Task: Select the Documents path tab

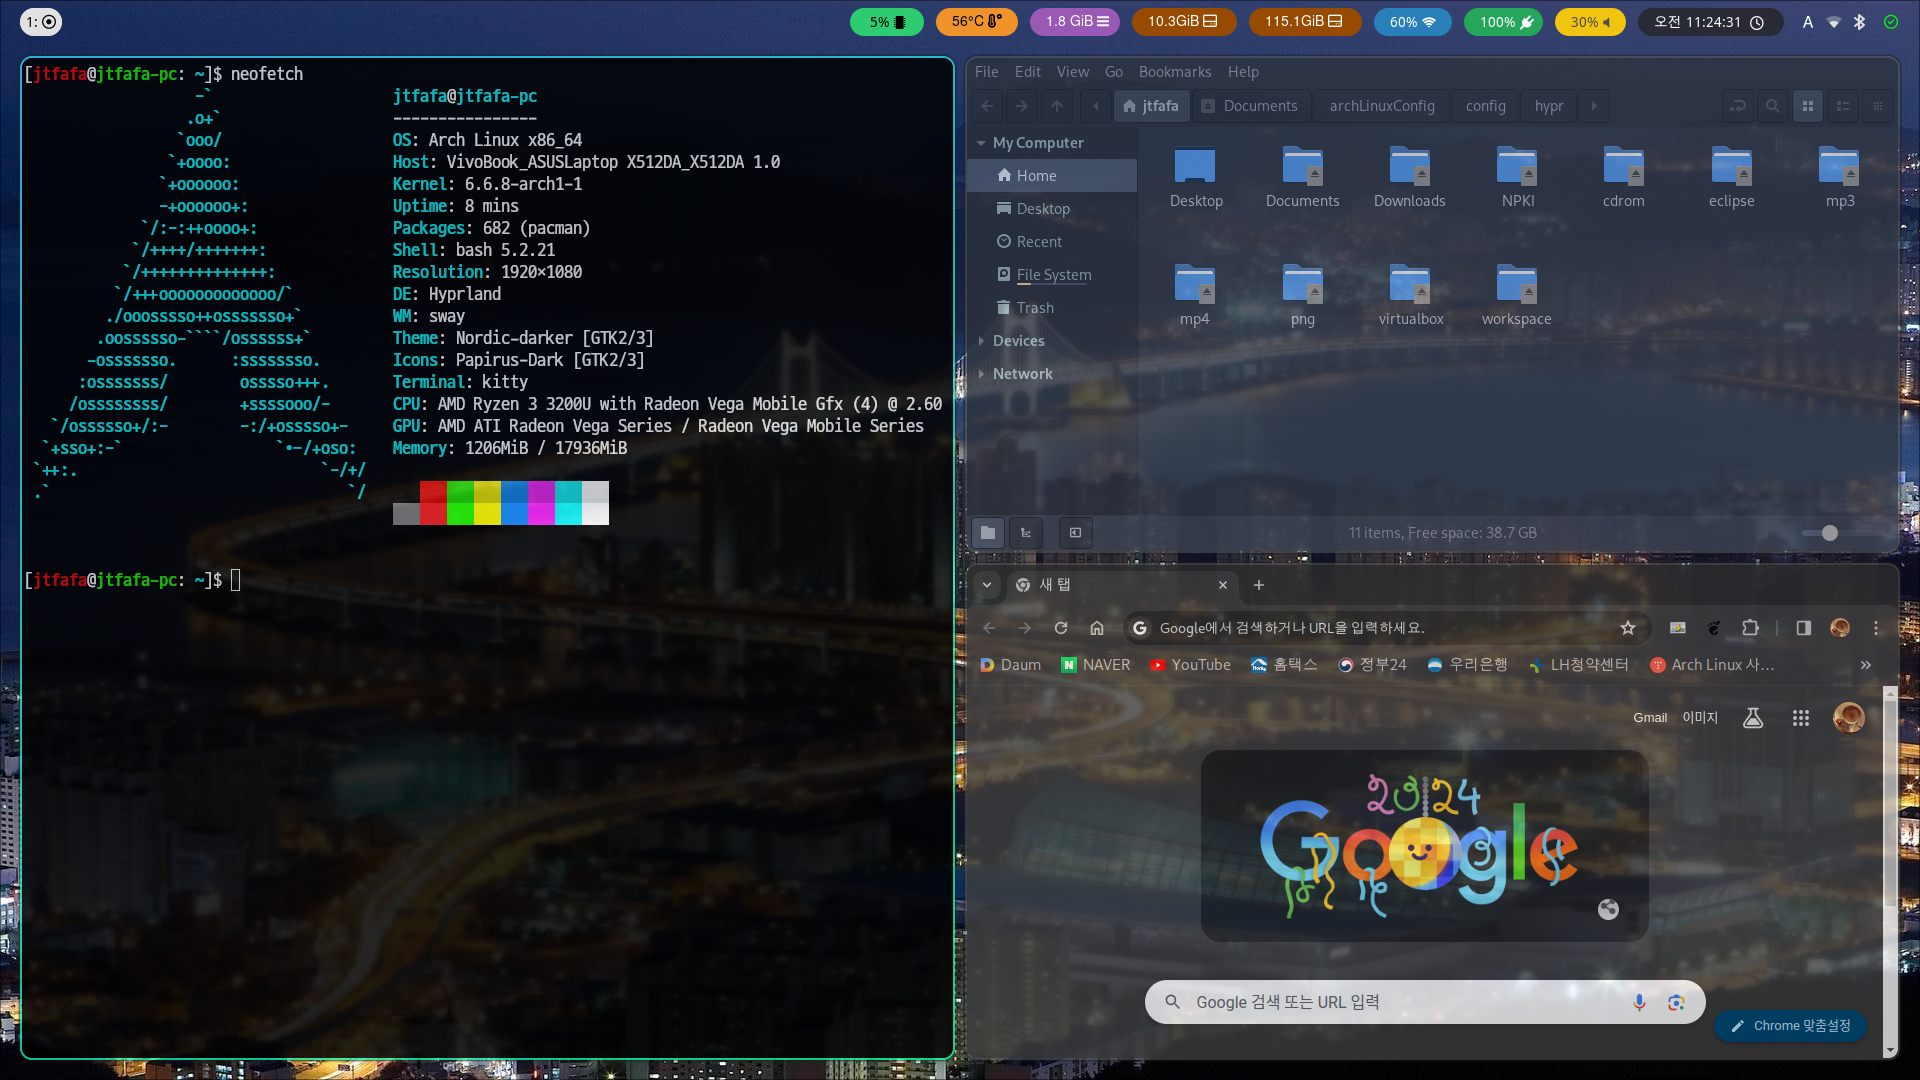Action: tap(1249, 106)
